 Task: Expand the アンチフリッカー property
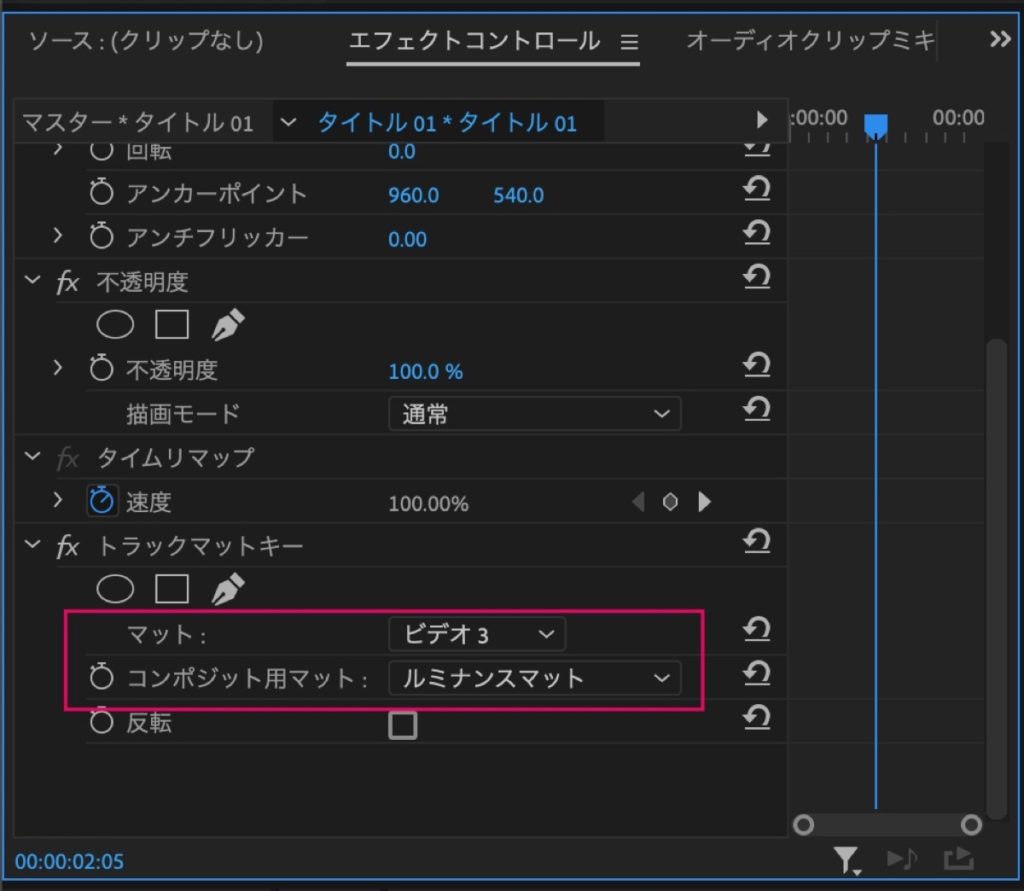click(57, 235)
